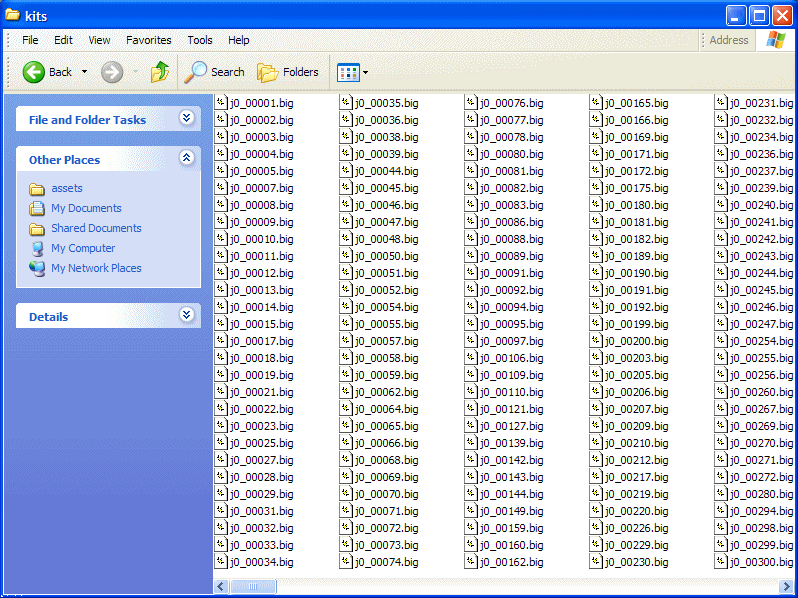Expand the Details panel
Viewport: 798px width, 598px height.
click(186, 316)
